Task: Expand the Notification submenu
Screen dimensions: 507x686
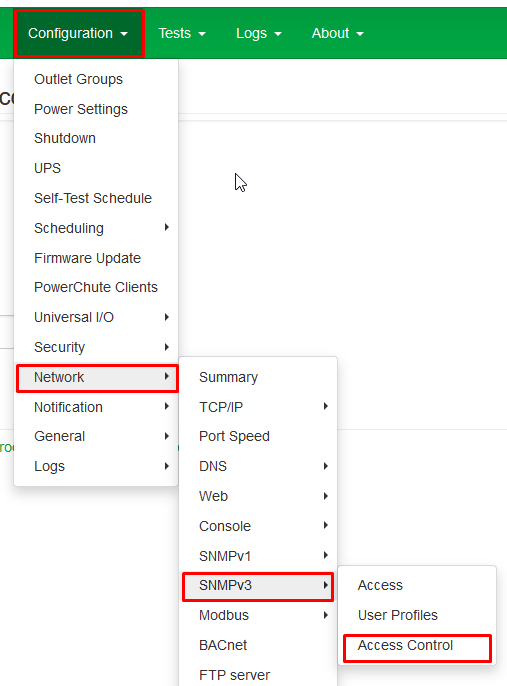Action: pyautogui.click(x=96, y=407)
